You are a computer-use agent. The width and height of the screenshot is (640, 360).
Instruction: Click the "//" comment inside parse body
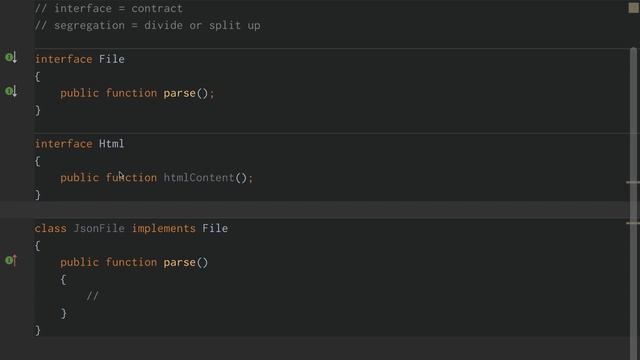[93, 296]
